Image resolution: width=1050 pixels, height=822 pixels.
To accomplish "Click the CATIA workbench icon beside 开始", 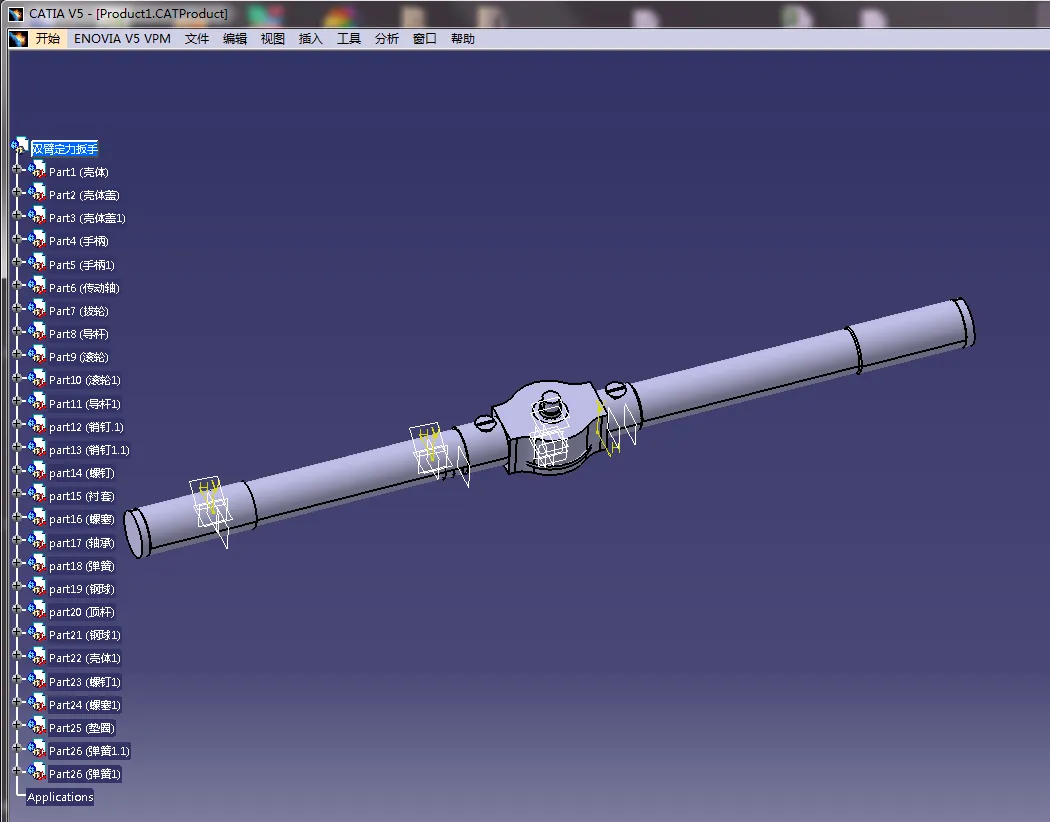I will click(x=18, y=39).
